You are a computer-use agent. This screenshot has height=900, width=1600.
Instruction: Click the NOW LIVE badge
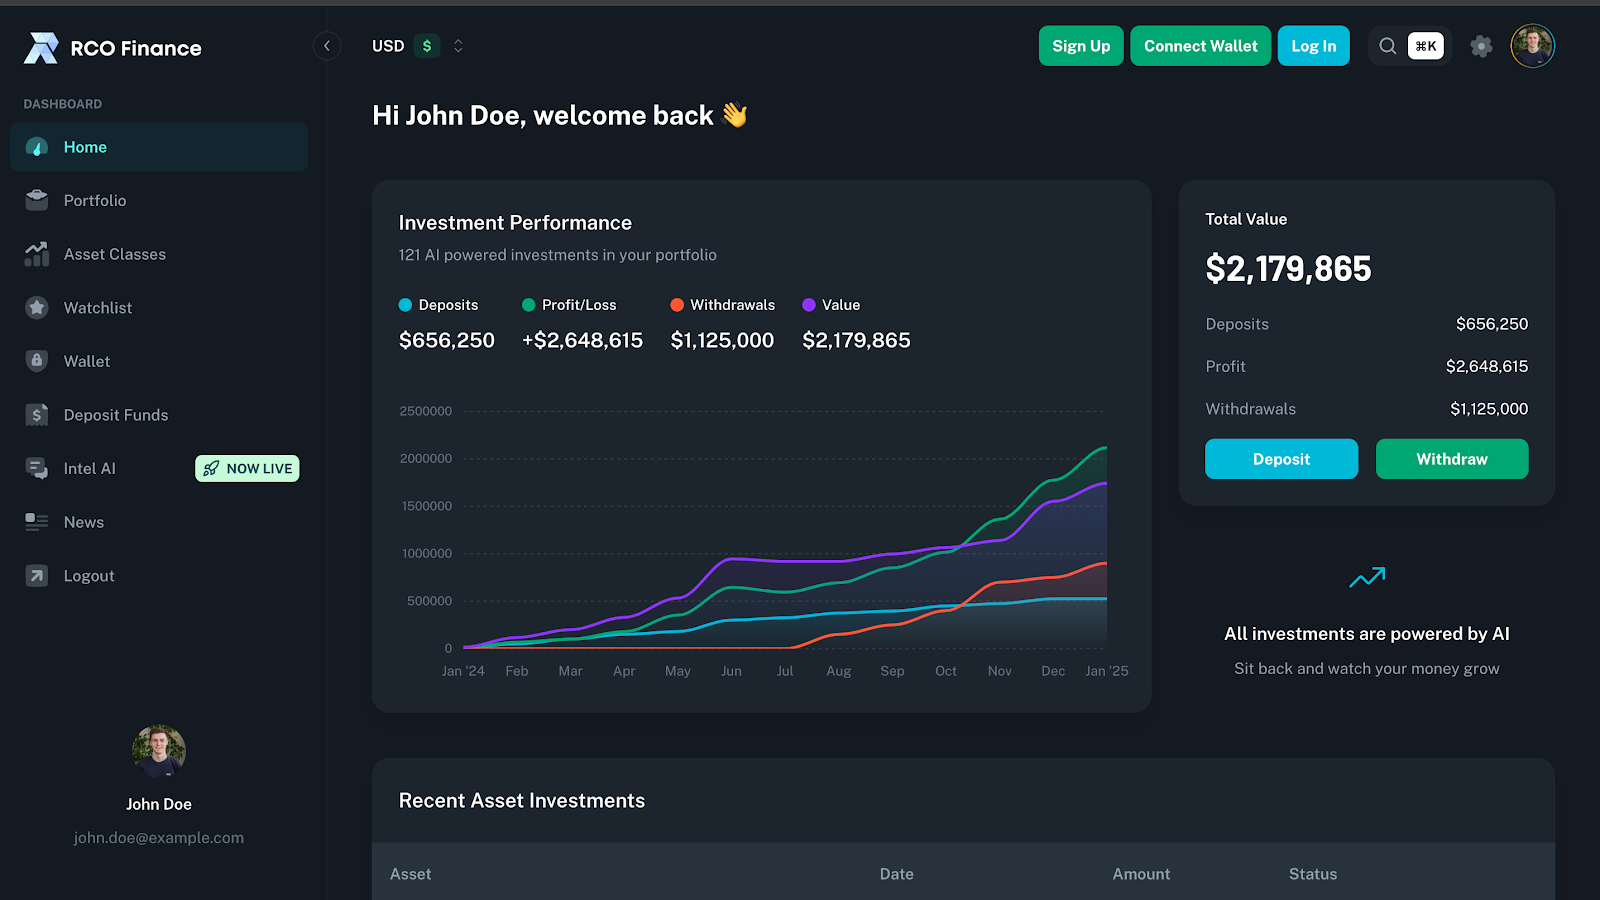click(x=247, y=468)
